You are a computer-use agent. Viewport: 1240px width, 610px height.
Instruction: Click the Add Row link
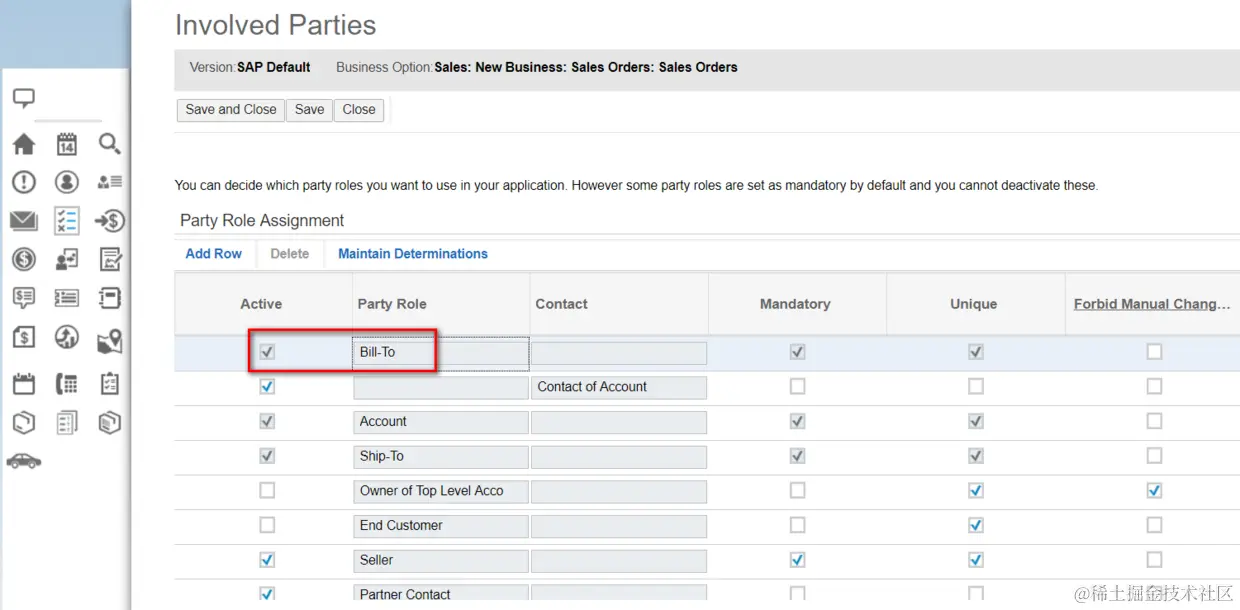click(x=213, y=254)
